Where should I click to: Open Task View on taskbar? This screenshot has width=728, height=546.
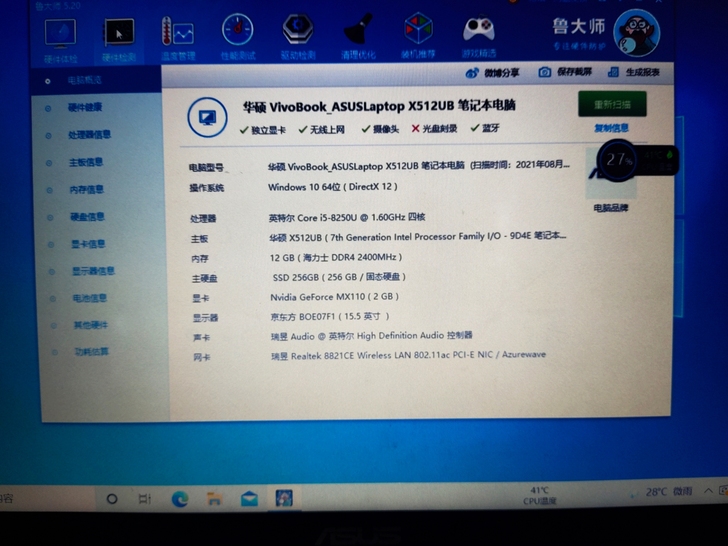coord(145,499)
